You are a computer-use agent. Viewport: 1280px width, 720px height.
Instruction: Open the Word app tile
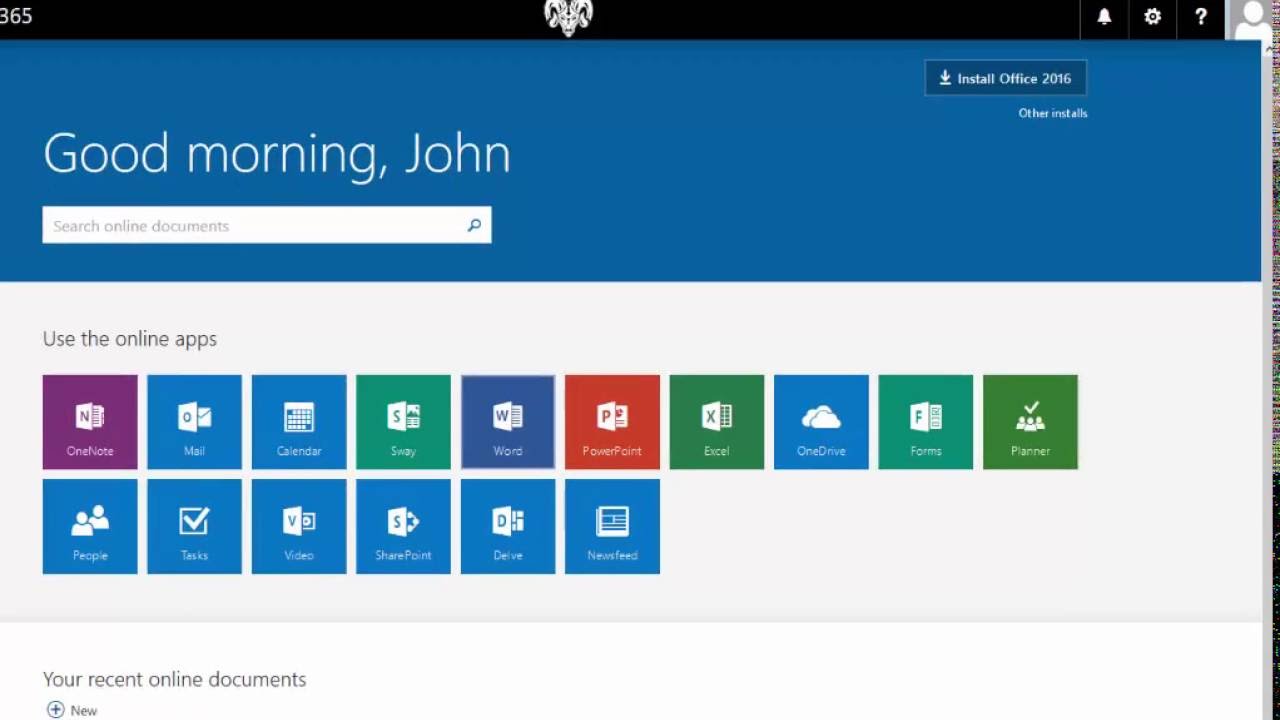point(508,422)
